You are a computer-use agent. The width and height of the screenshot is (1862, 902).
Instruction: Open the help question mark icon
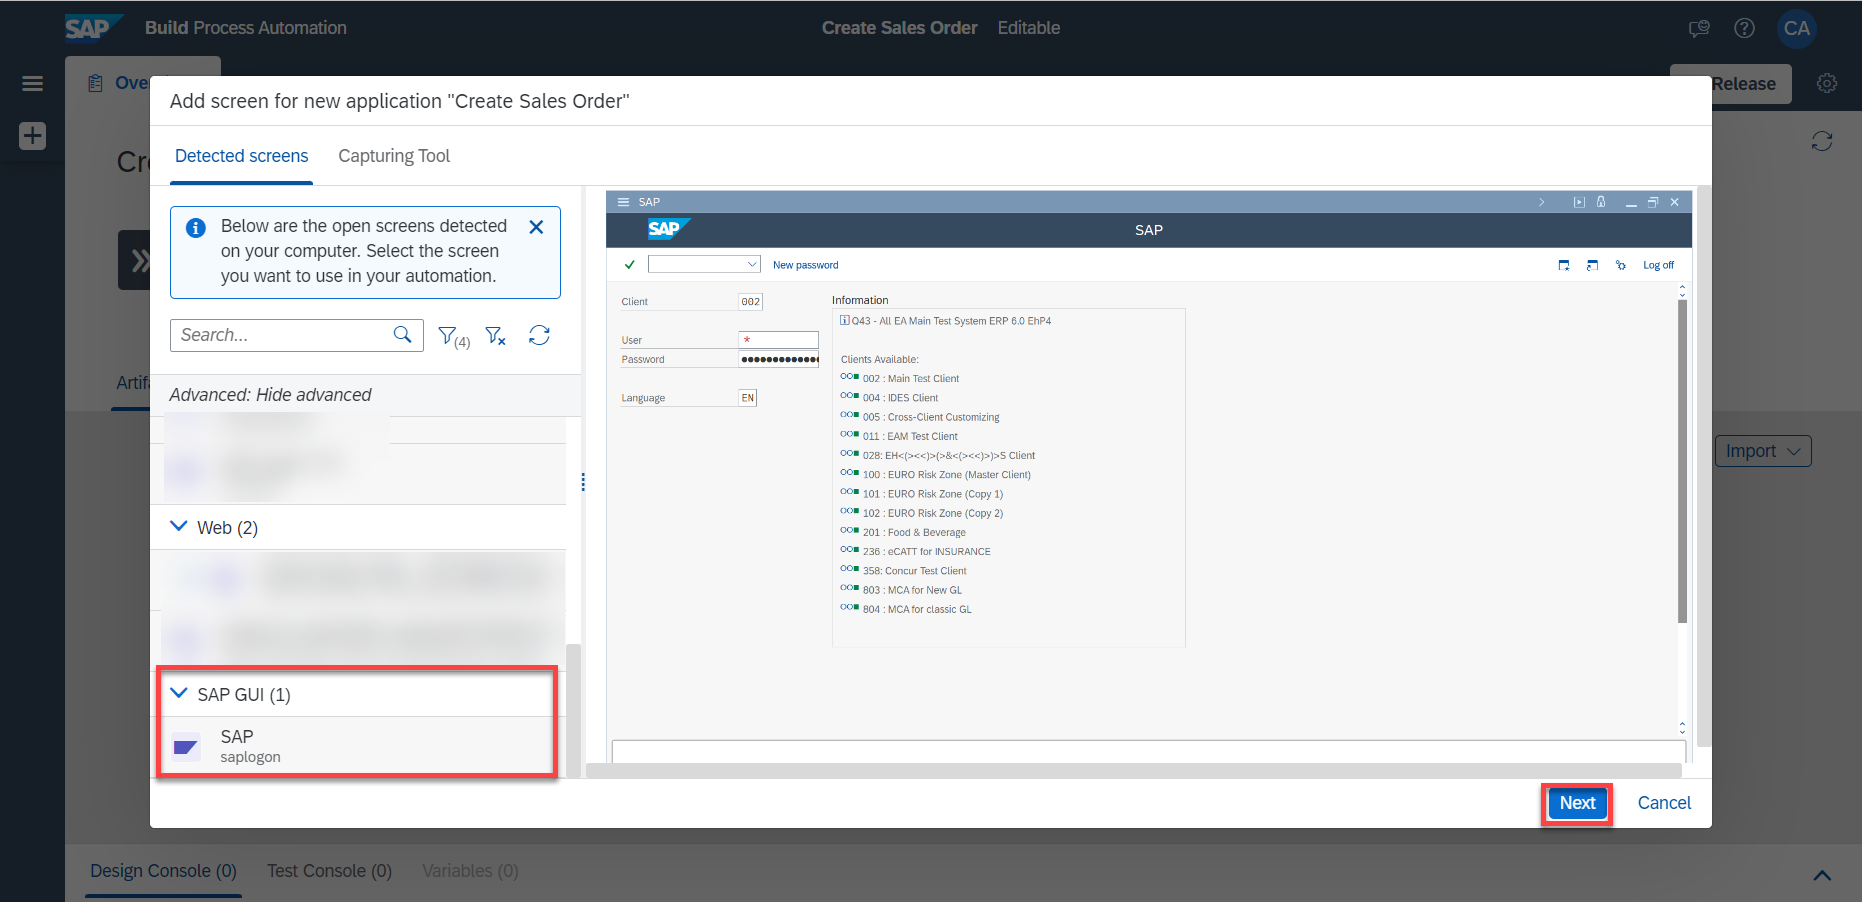[x=1744, y=28]
